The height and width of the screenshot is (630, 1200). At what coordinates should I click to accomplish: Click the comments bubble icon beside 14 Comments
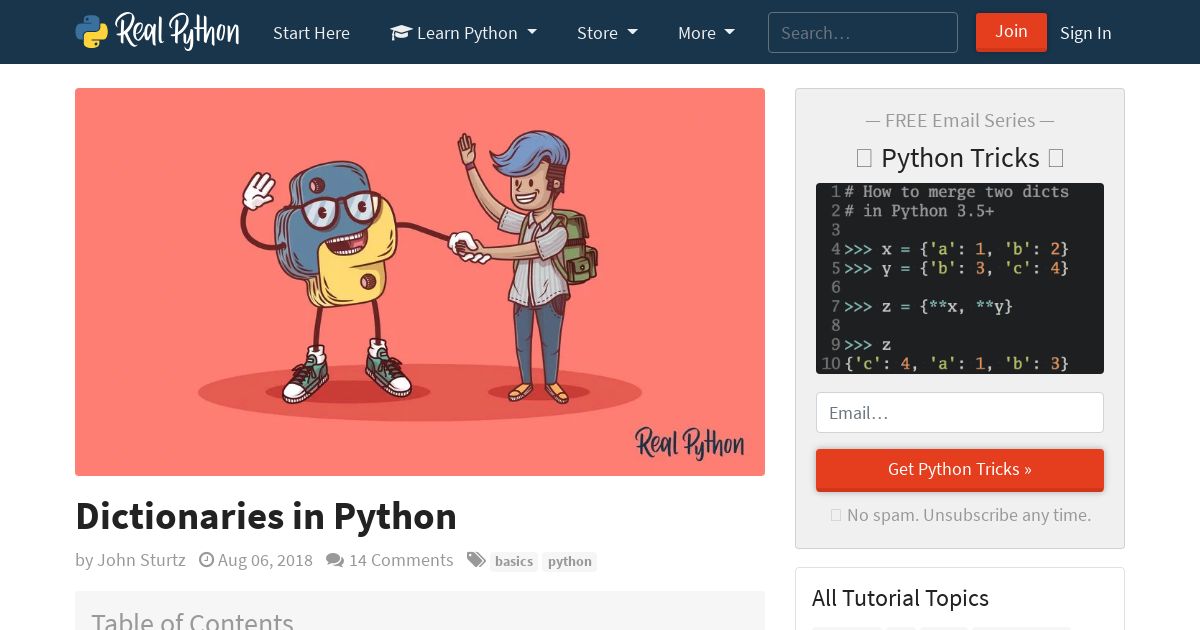pos(335,560)
